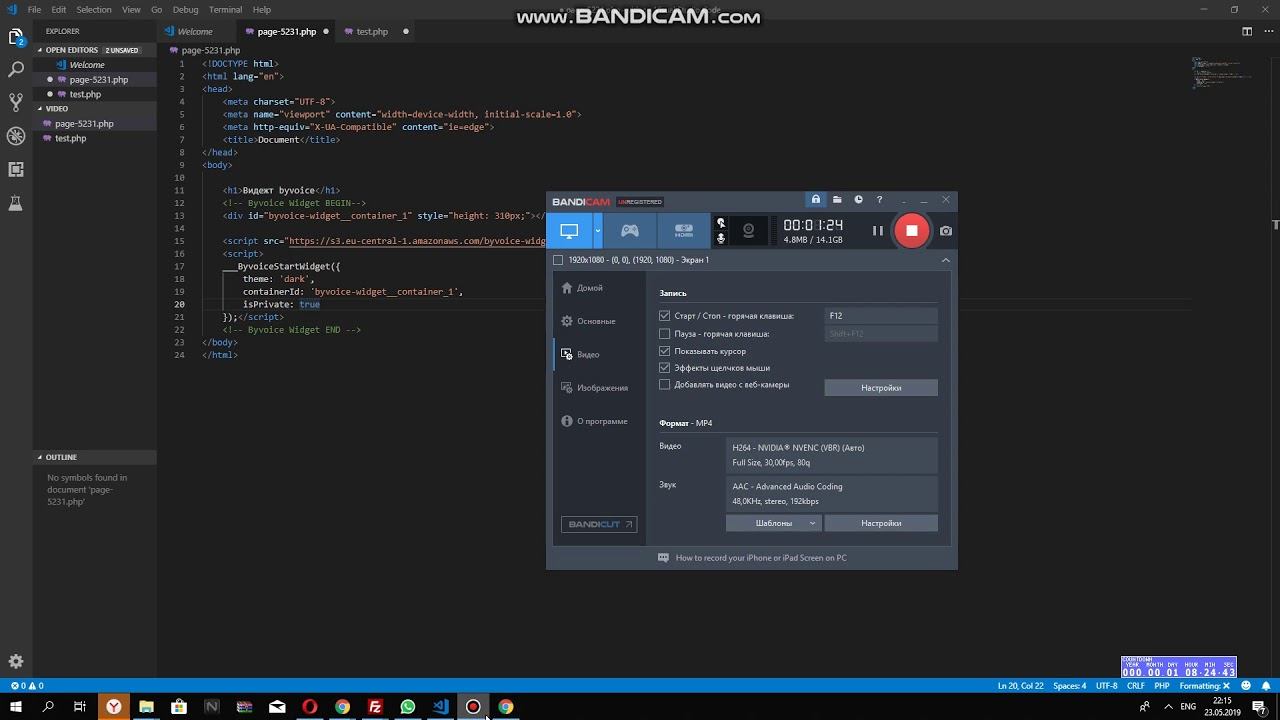Open screen mode dropdown arrow in Bandicam
The height and width of the screenshot is (720, 1280).
[x=597, y=231]
